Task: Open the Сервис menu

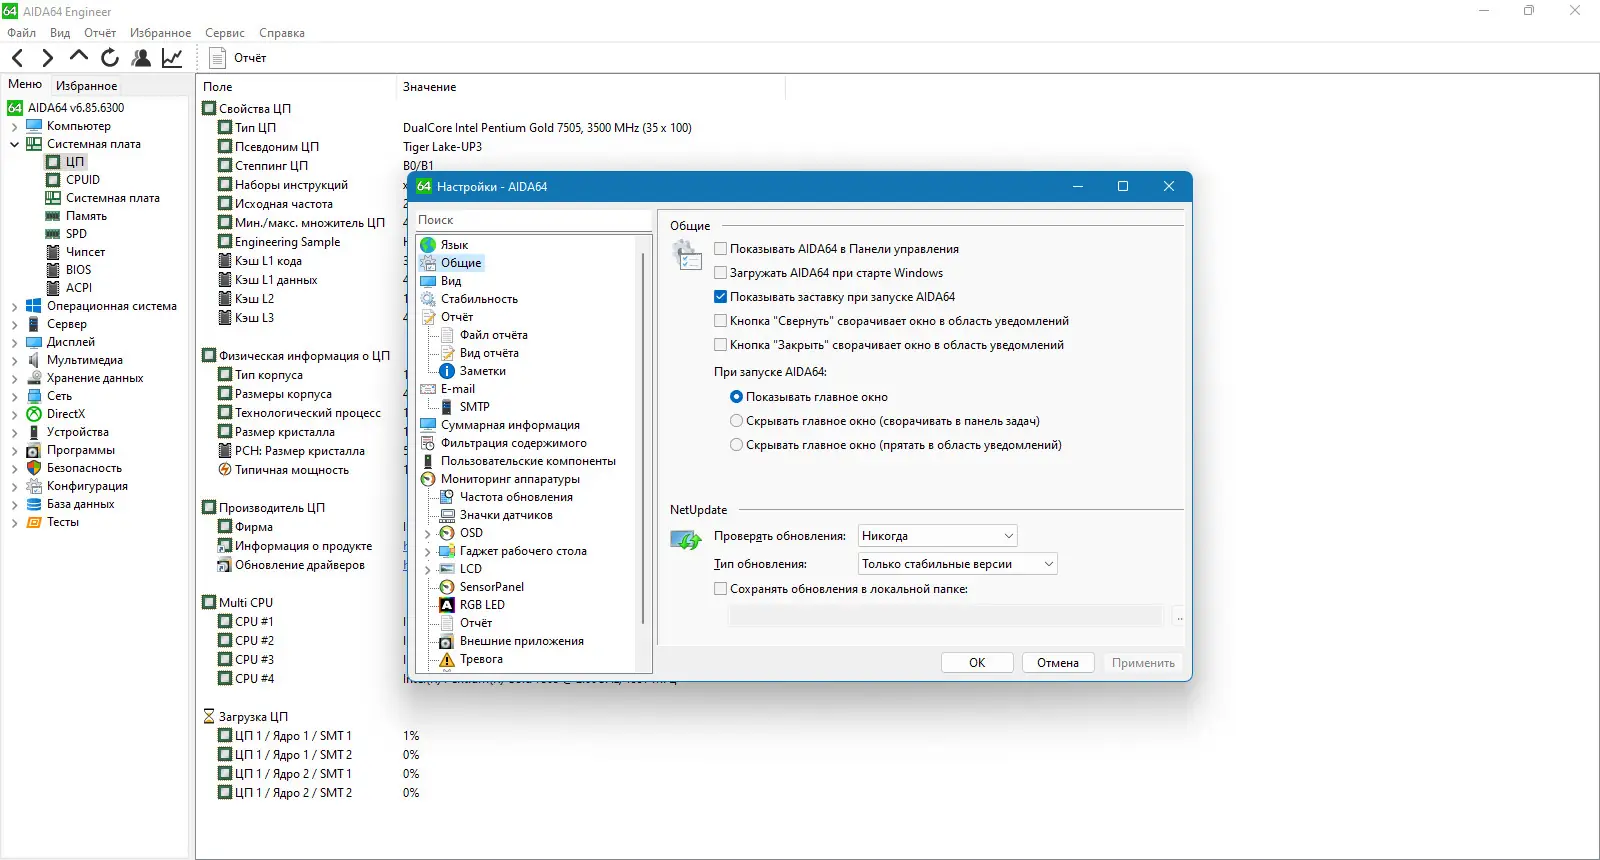Action: click(225, 33)
